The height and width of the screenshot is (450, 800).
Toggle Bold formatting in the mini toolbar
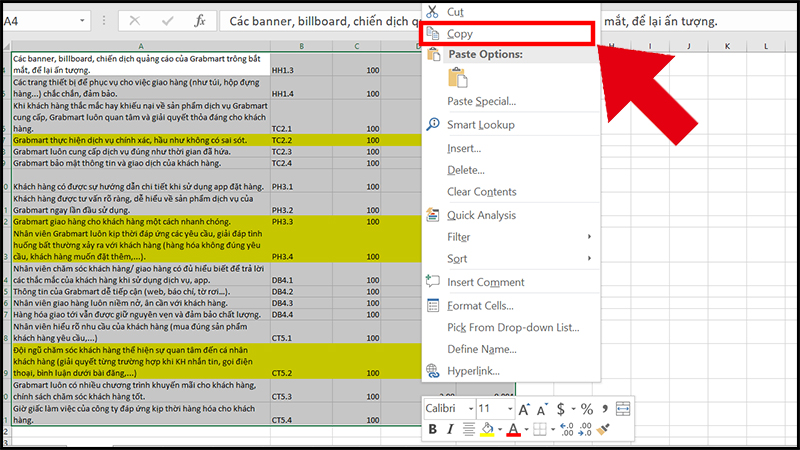434,430
